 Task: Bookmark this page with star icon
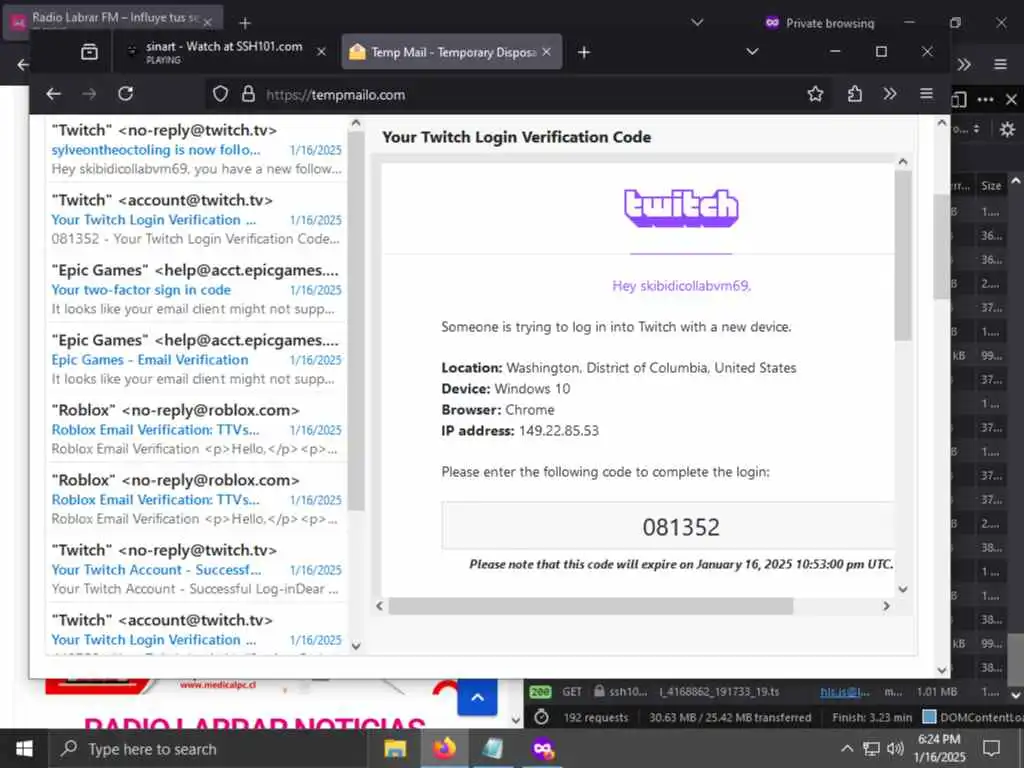(815, 94)
